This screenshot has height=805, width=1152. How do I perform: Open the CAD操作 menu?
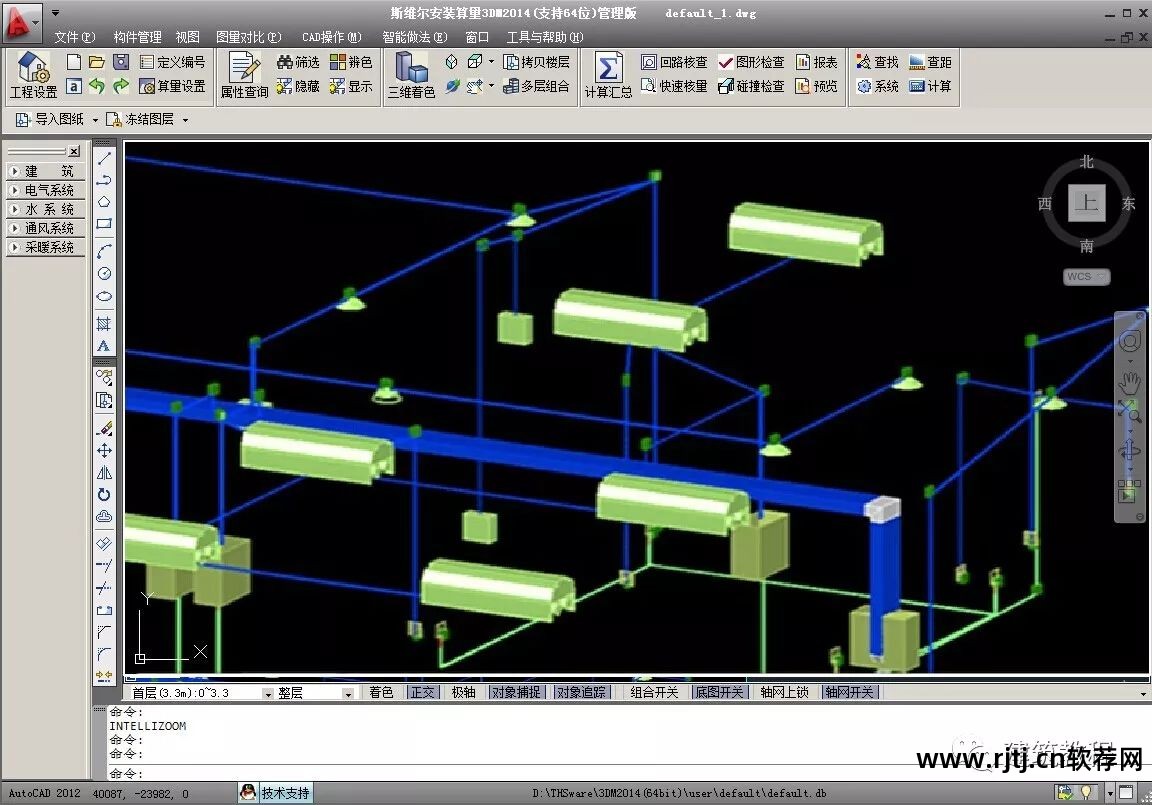click(331, 37)
